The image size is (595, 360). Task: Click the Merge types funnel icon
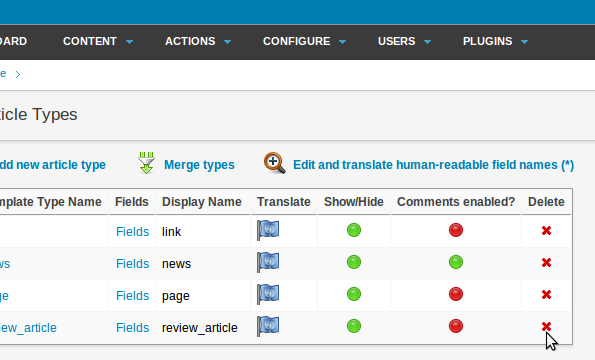[146, 163]
